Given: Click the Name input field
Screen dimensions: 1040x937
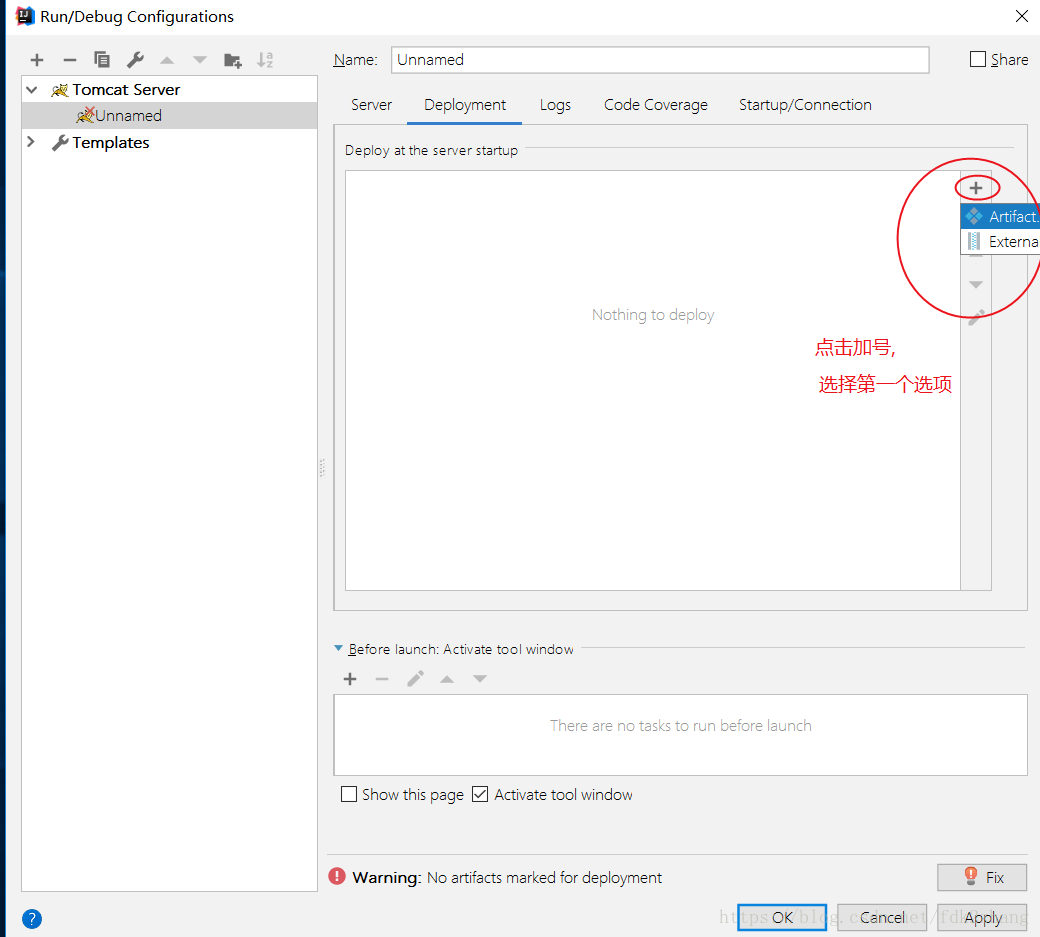Looking at the screenshot, I should tap(660, 60).
